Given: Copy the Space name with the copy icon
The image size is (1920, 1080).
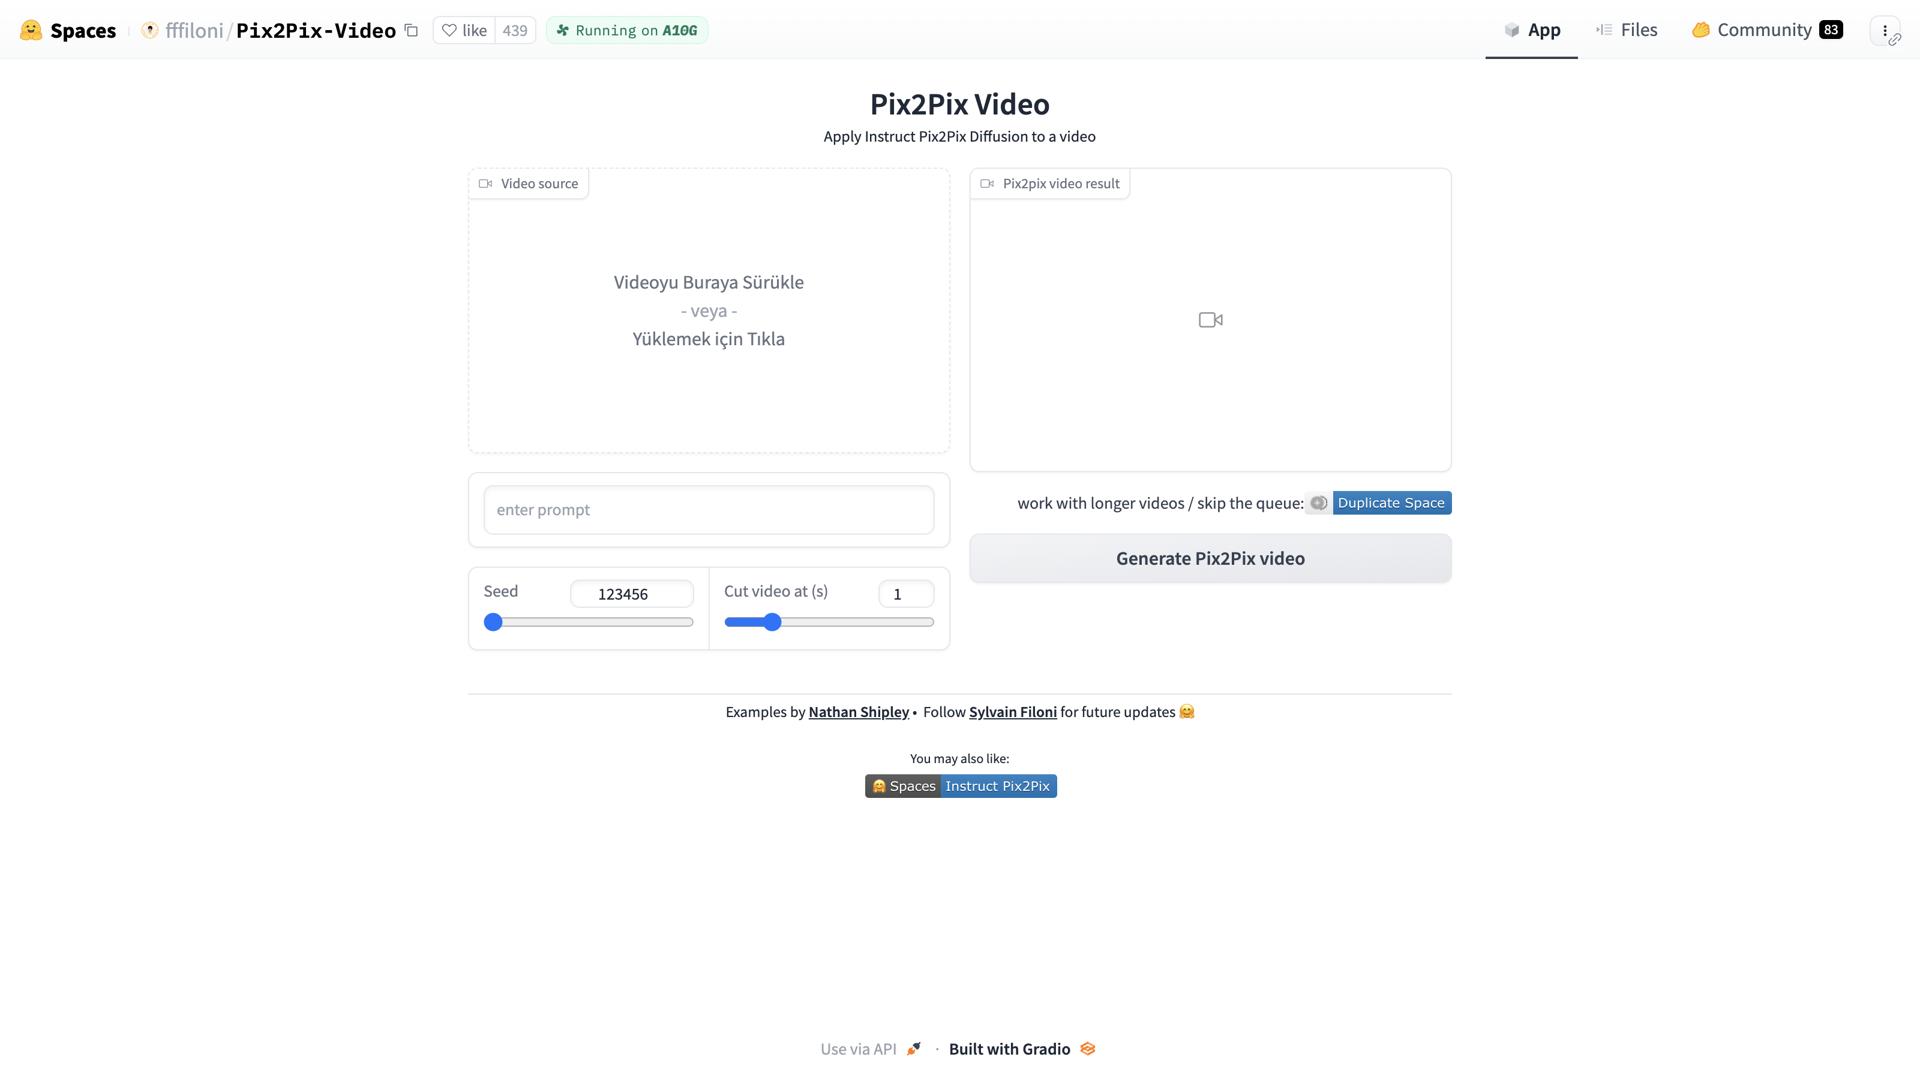Looking at the screenshot, I should (411, 30).
